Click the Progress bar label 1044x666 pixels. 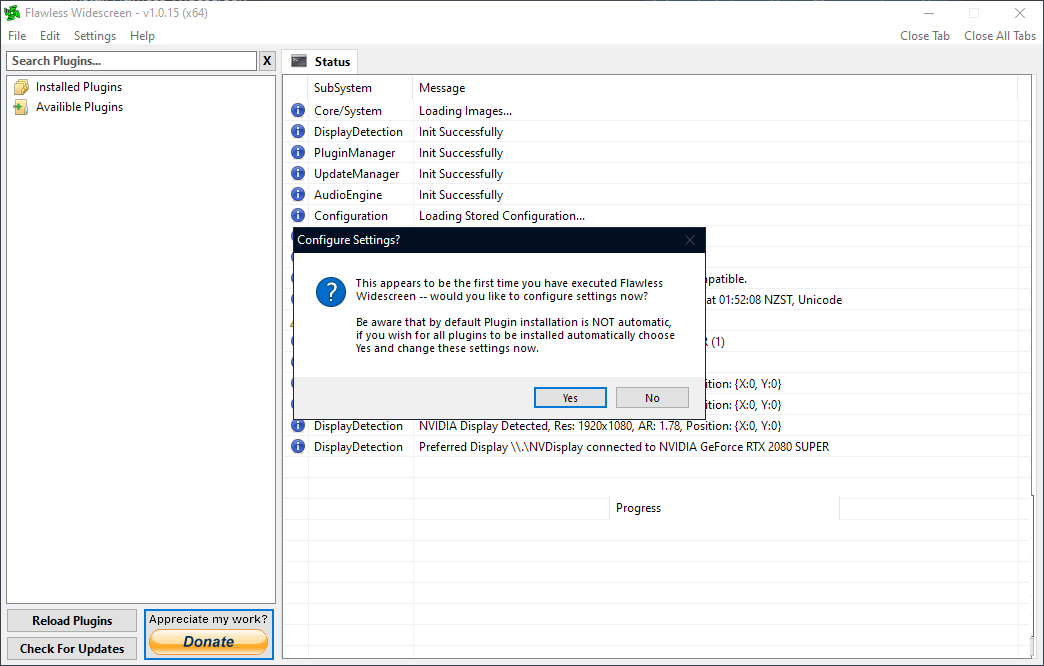coord(639,508)
